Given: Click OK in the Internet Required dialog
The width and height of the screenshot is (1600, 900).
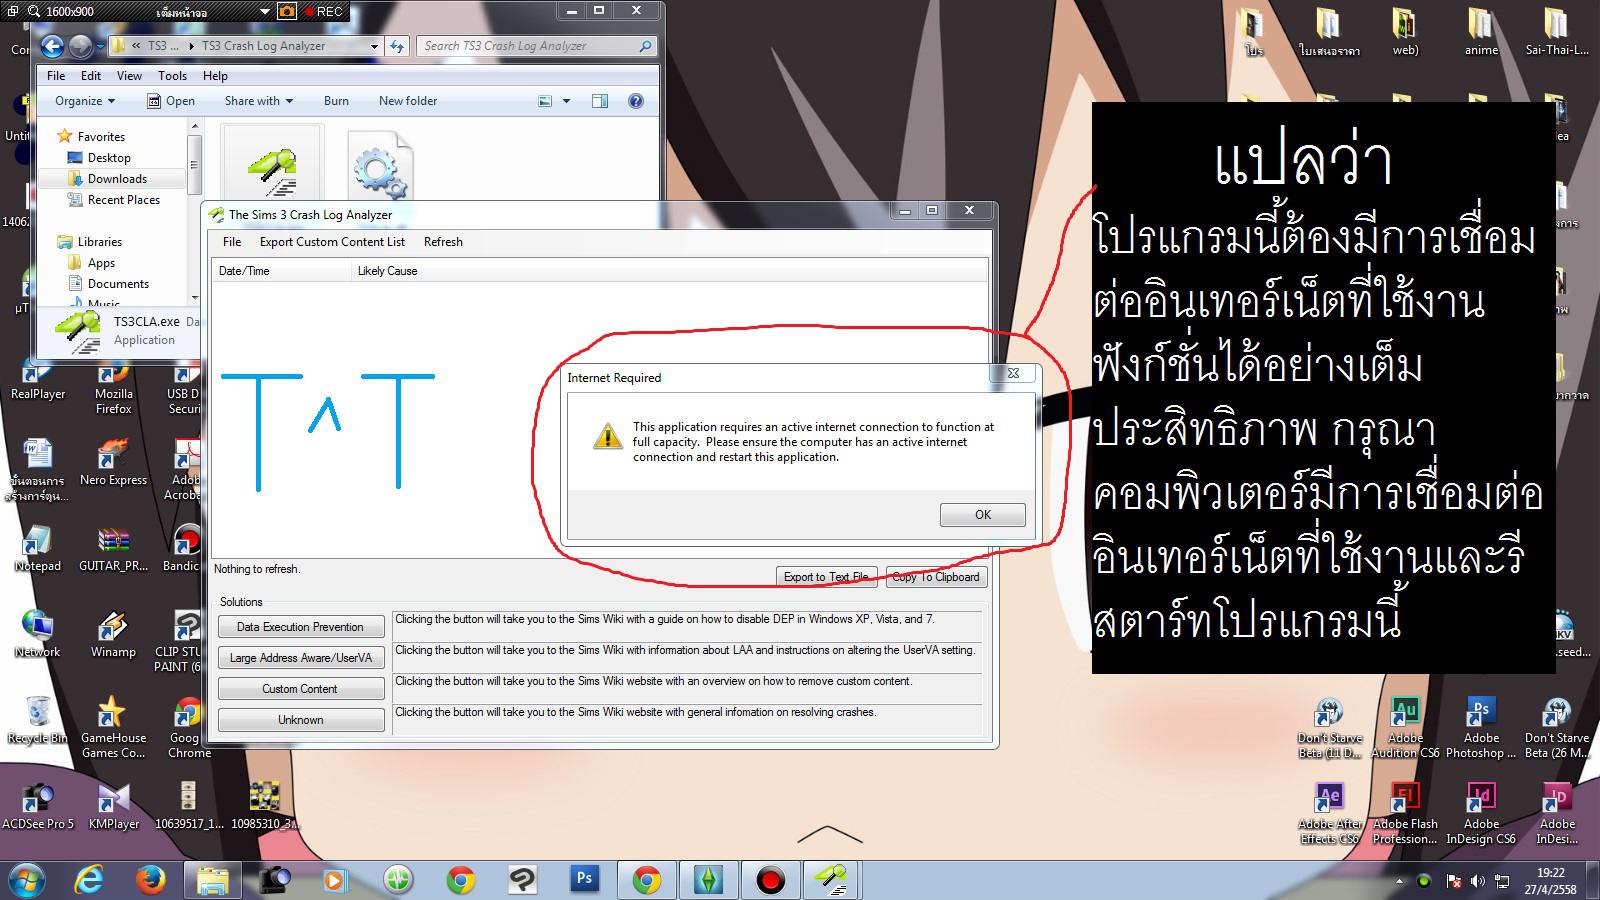Looking at the screenshot, I should point(982,514).
